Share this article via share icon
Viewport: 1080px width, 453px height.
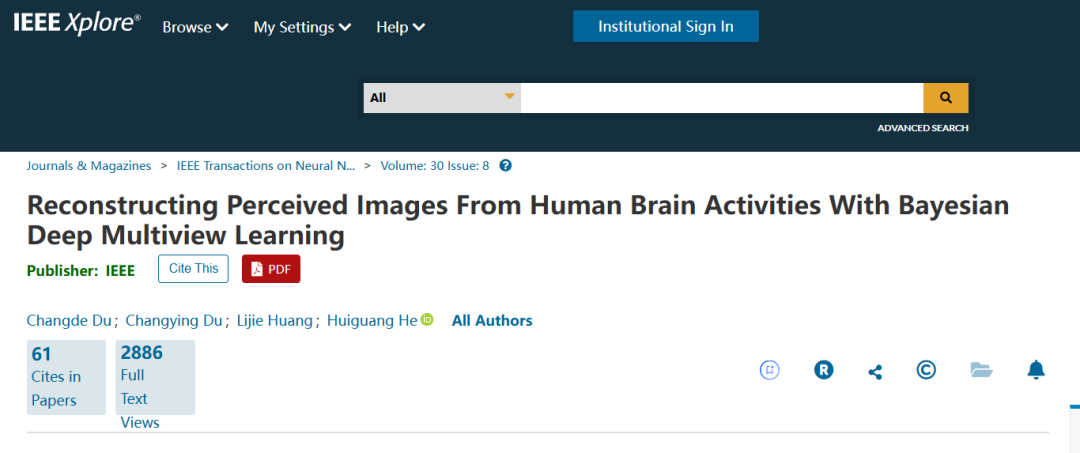875,372
